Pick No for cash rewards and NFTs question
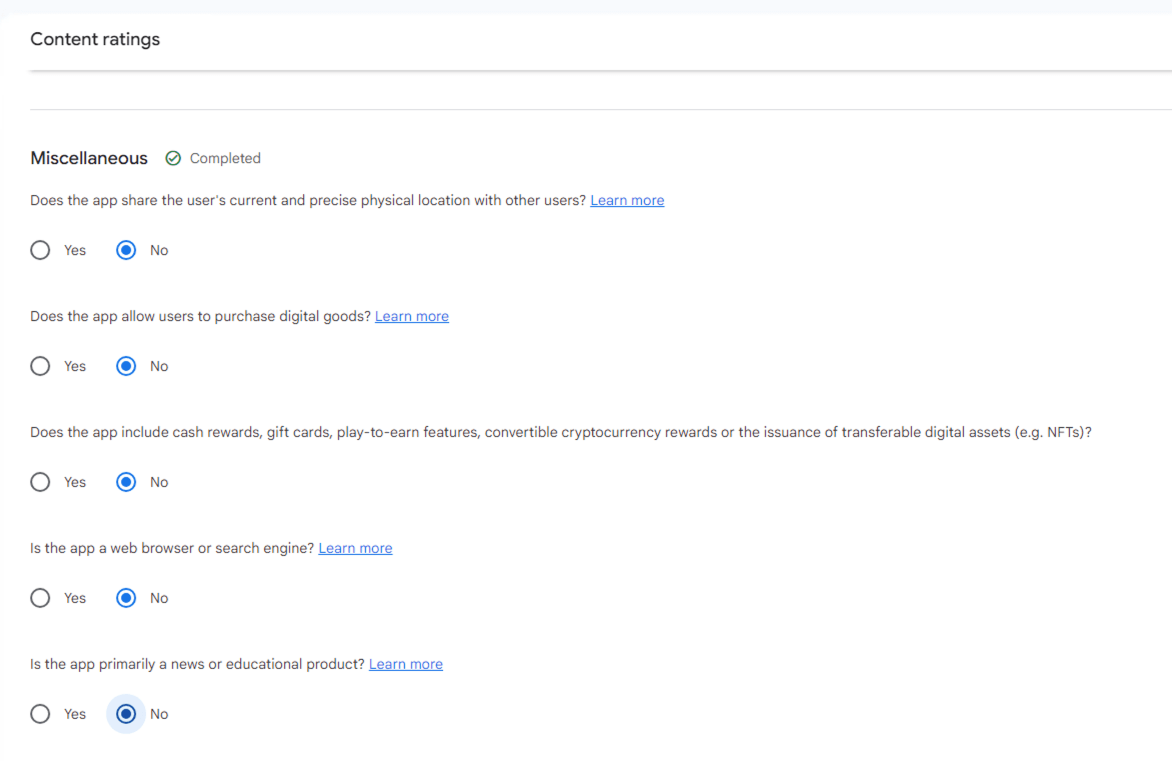The image size is (1172, 761). click(x=126, y=482)
